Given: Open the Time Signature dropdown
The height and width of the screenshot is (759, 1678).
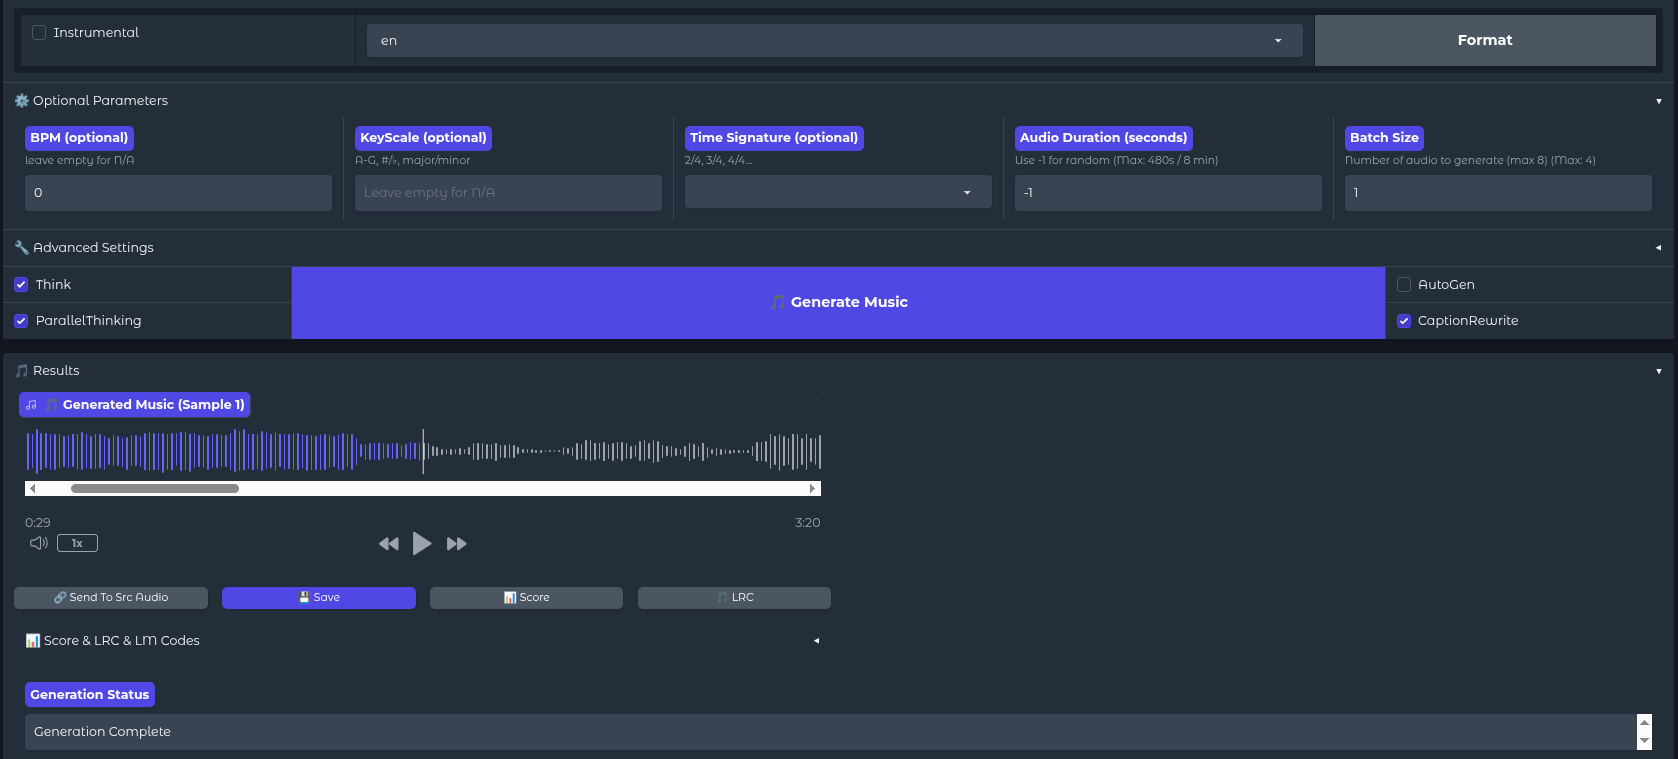Looking at the screenshot, I should click(x=837, y=192).
